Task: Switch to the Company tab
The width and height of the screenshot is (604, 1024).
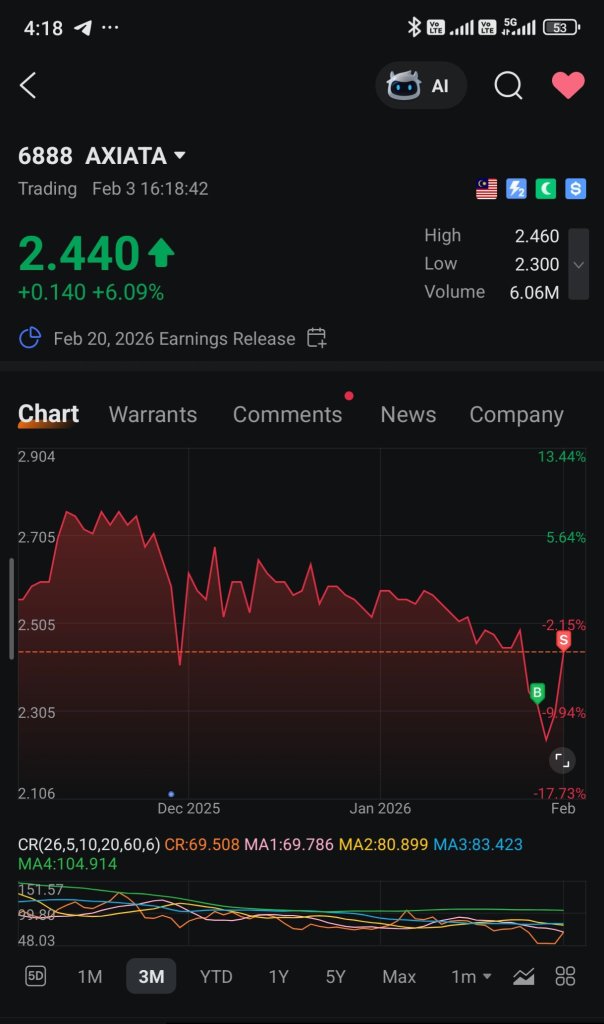Action: [x=517, y=415]
